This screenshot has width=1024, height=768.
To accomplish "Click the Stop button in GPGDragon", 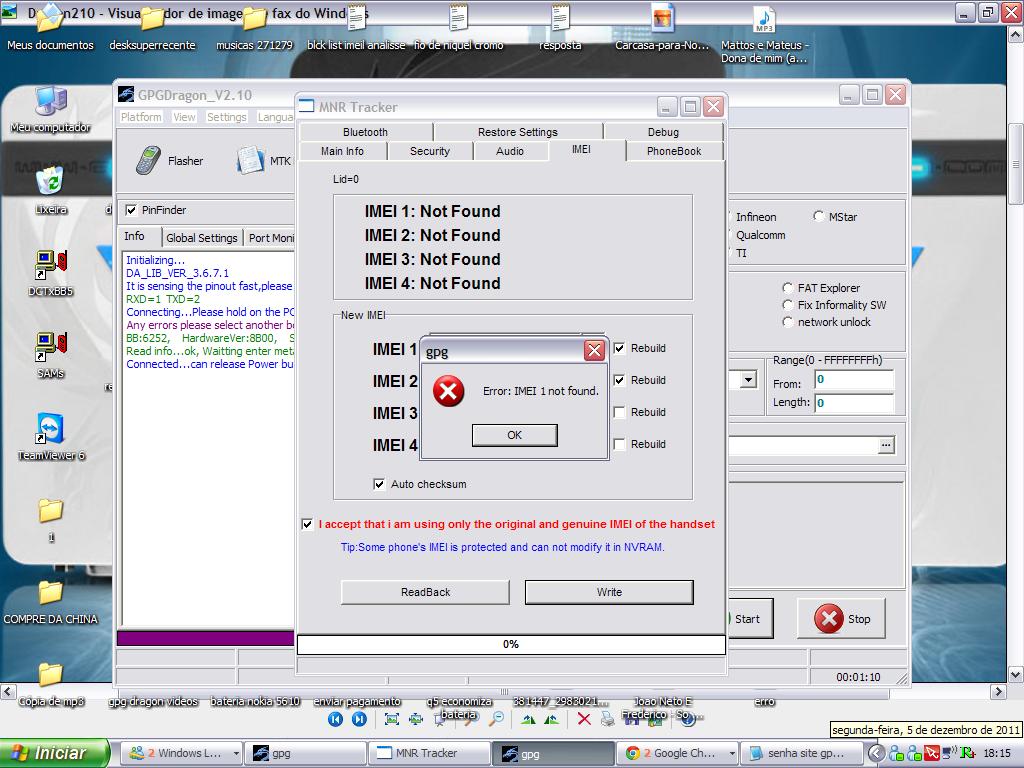I will (x=841, y=618).
